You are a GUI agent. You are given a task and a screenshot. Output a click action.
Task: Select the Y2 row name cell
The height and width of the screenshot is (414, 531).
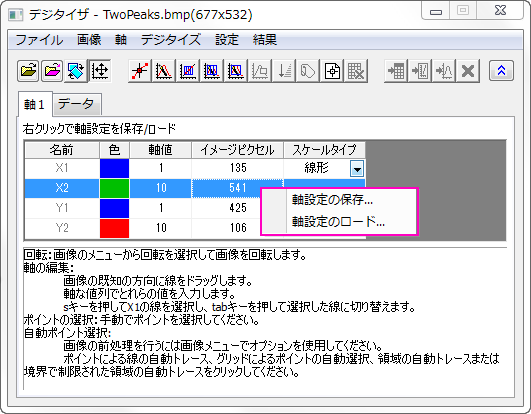pyautogui.click(x=62, y=228)
